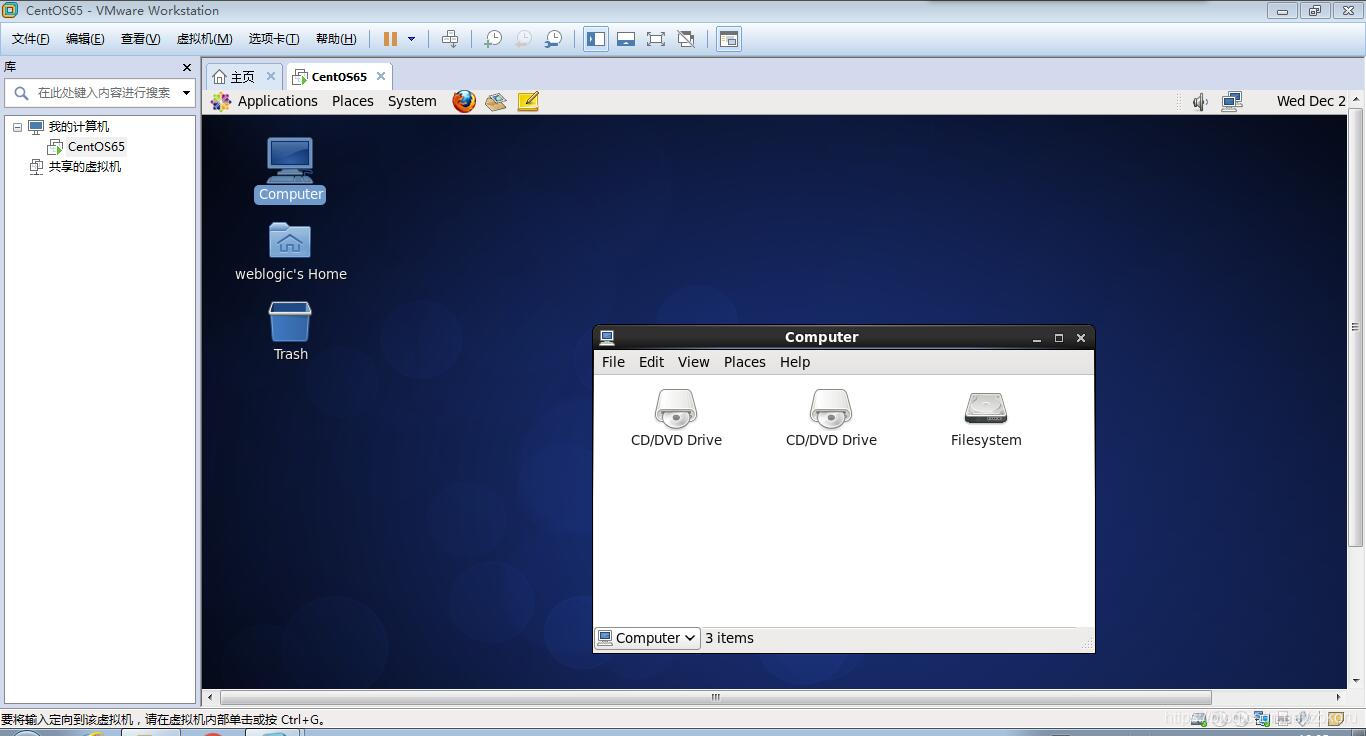Enter full screen mode
This screenshot has height=736, width=1366.
(656, 39)
